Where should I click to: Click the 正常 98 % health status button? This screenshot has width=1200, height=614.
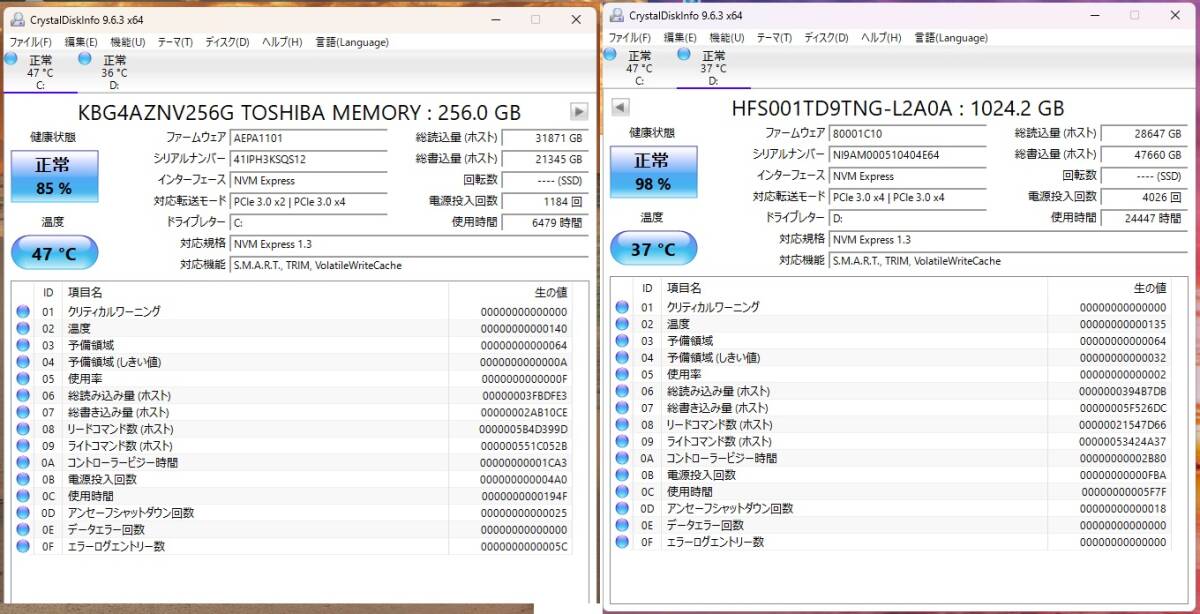pyautogui.click(x=653, y=173)
